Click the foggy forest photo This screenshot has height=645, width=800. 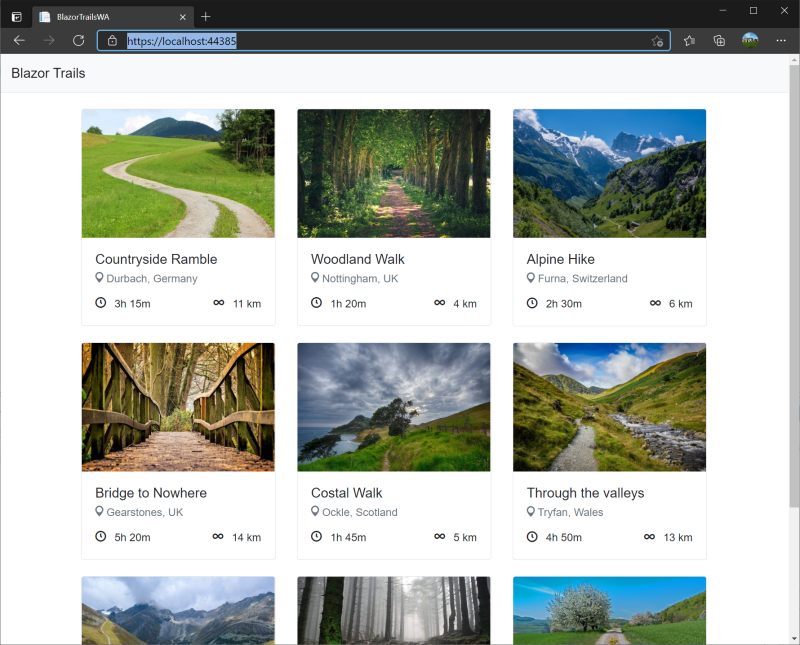click(x=394, y=610)
